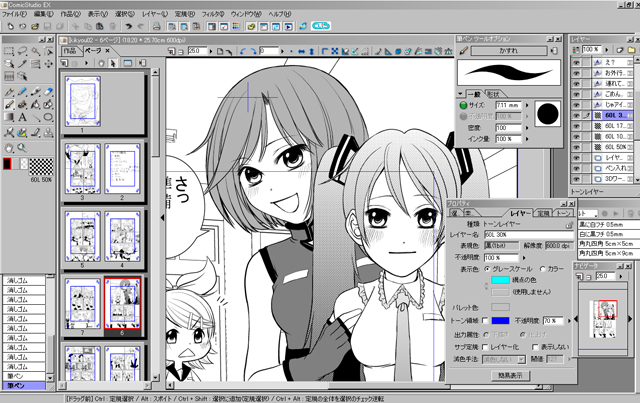This screenshot has height=403, width=640.
Task: Select the straight line tool
Action: pyautogui.click(x=36, y=118)
